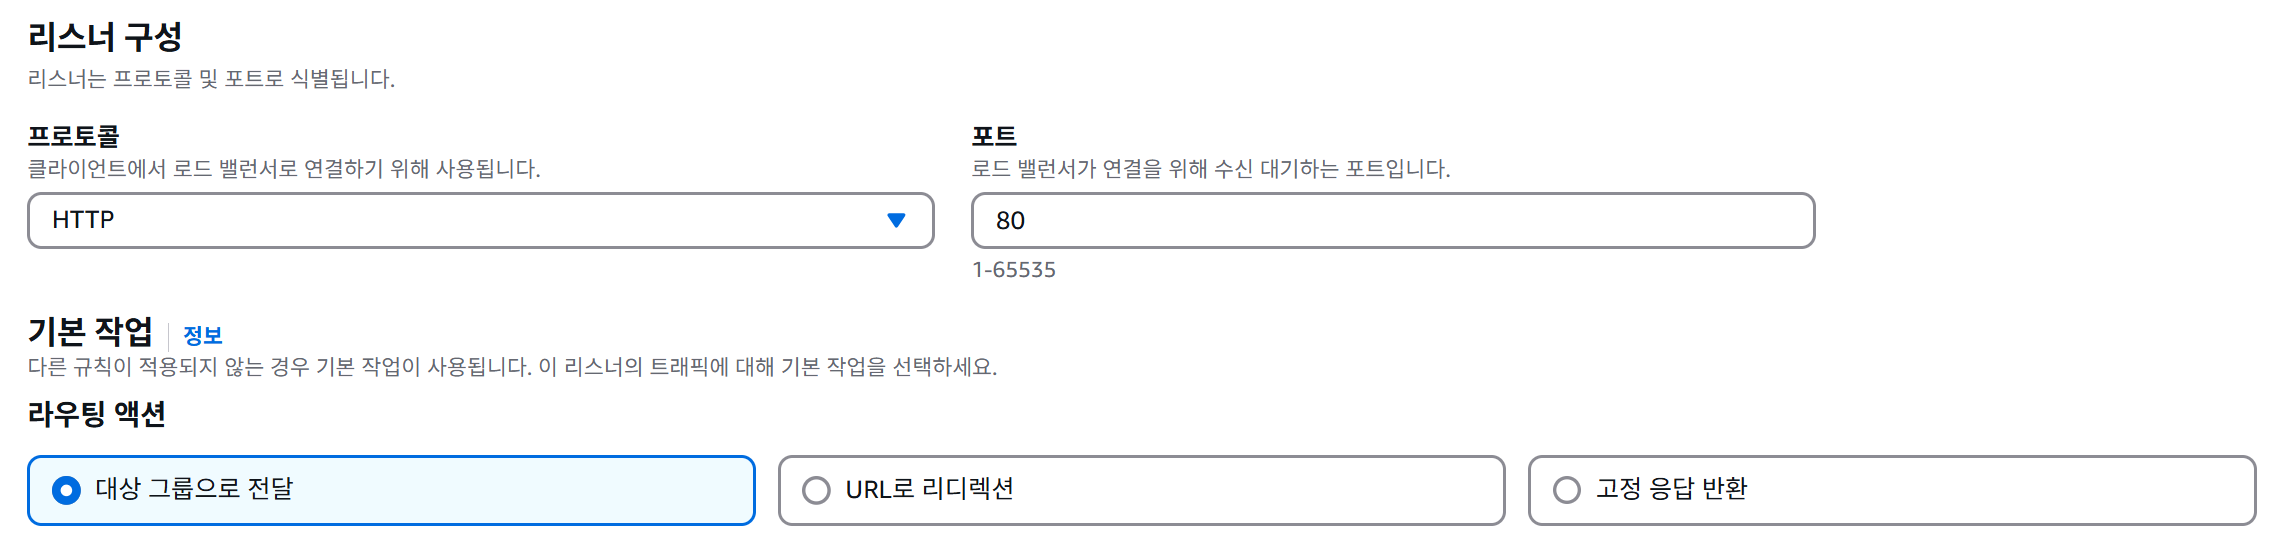2283x536 pixels.
Task: Select the 고정 응답 반환 radio button
Action: click(1566, 490)
